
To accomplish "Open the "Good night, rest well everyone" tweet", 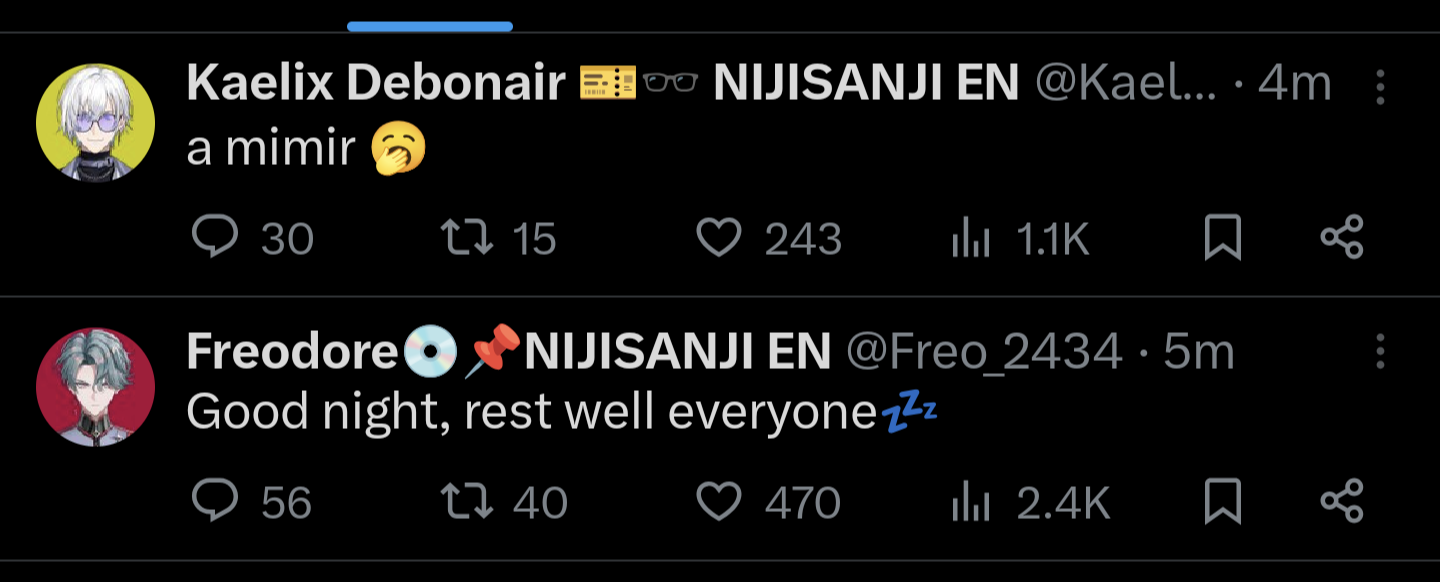I will [x=562, y=412].
